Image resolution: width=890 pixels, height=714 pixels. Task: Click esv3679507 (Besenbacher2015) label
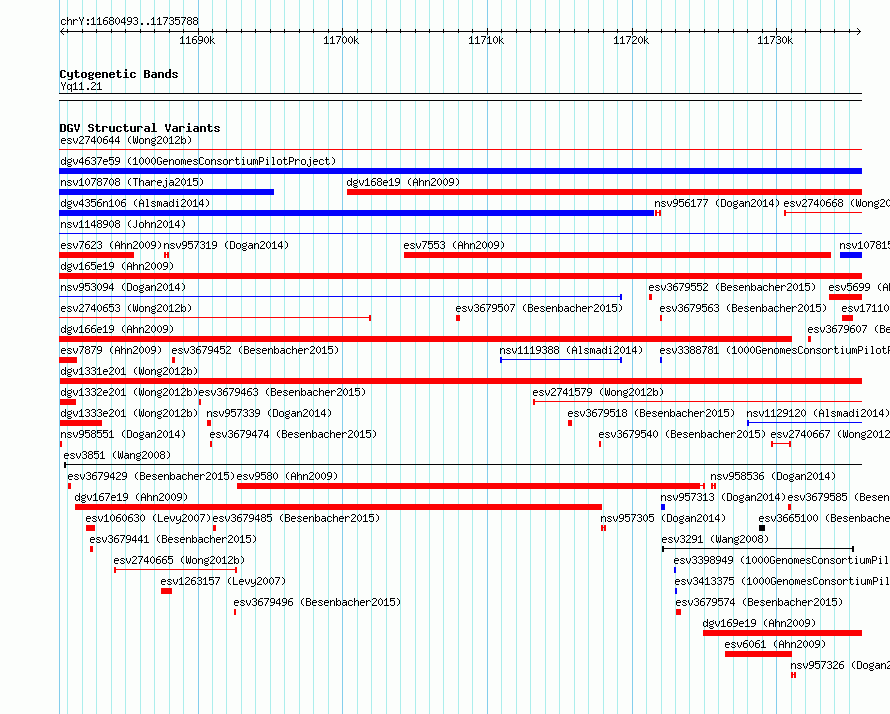[539, 308]
